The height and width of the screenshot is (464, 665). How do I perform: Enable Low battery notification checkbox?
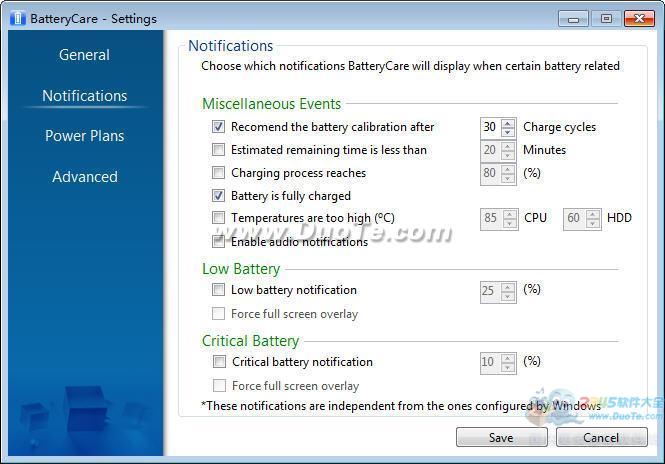click(218, 290)
